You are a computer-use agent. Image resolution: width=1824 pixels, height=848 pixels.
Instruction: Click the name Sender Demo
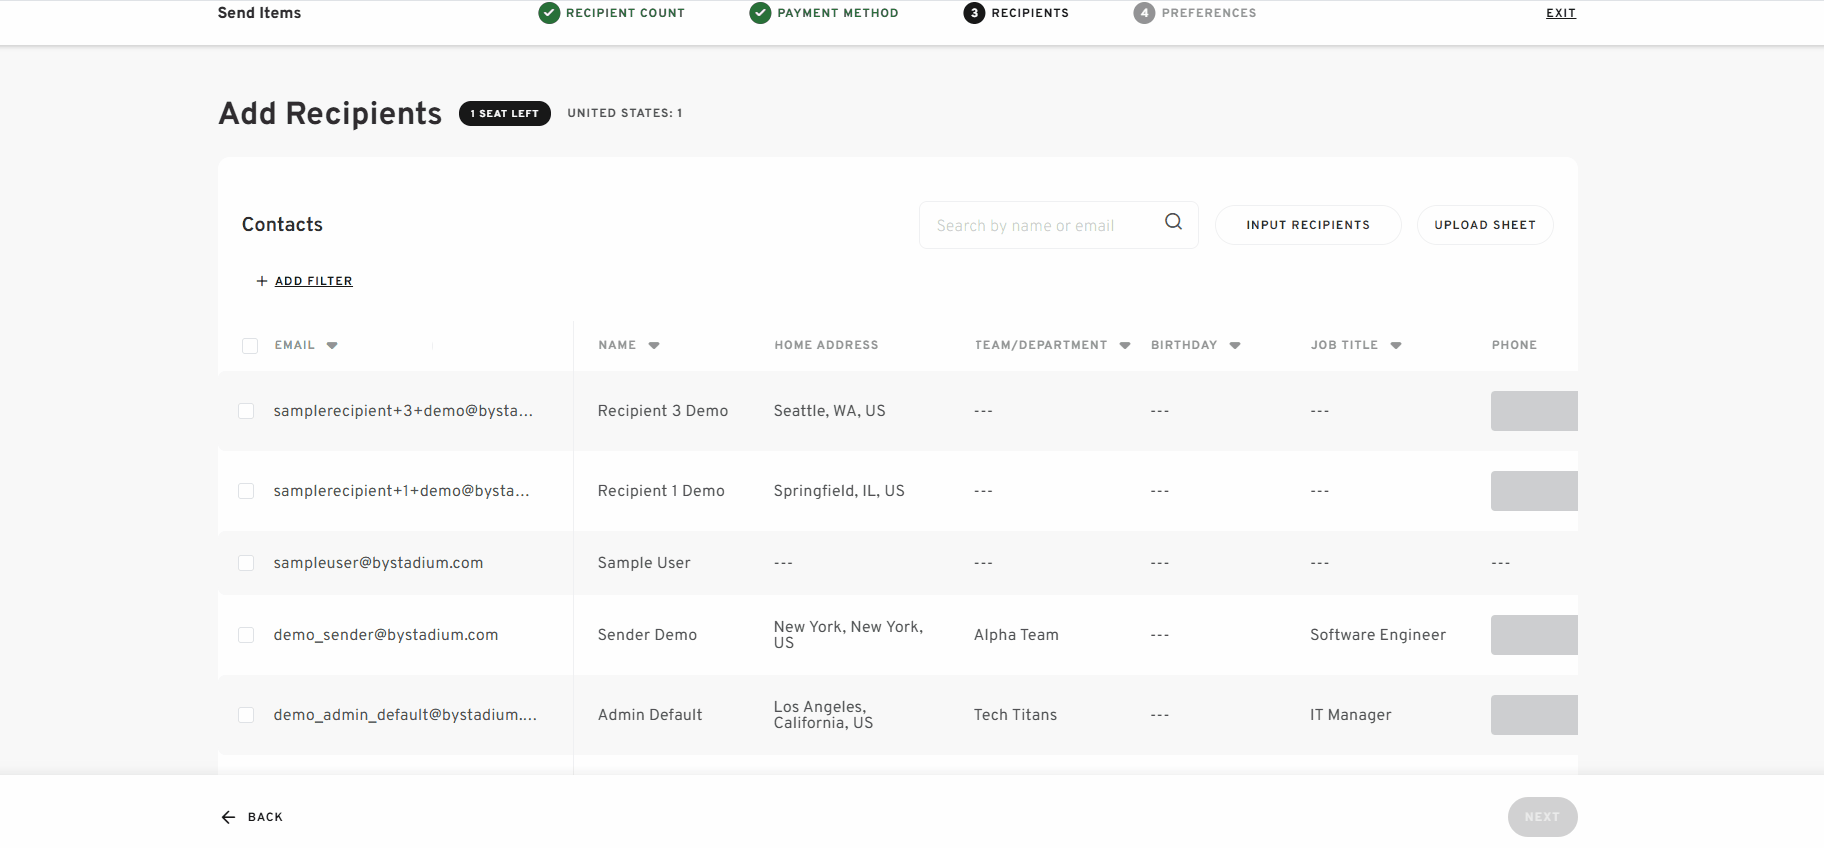click(x=647, y=635)
